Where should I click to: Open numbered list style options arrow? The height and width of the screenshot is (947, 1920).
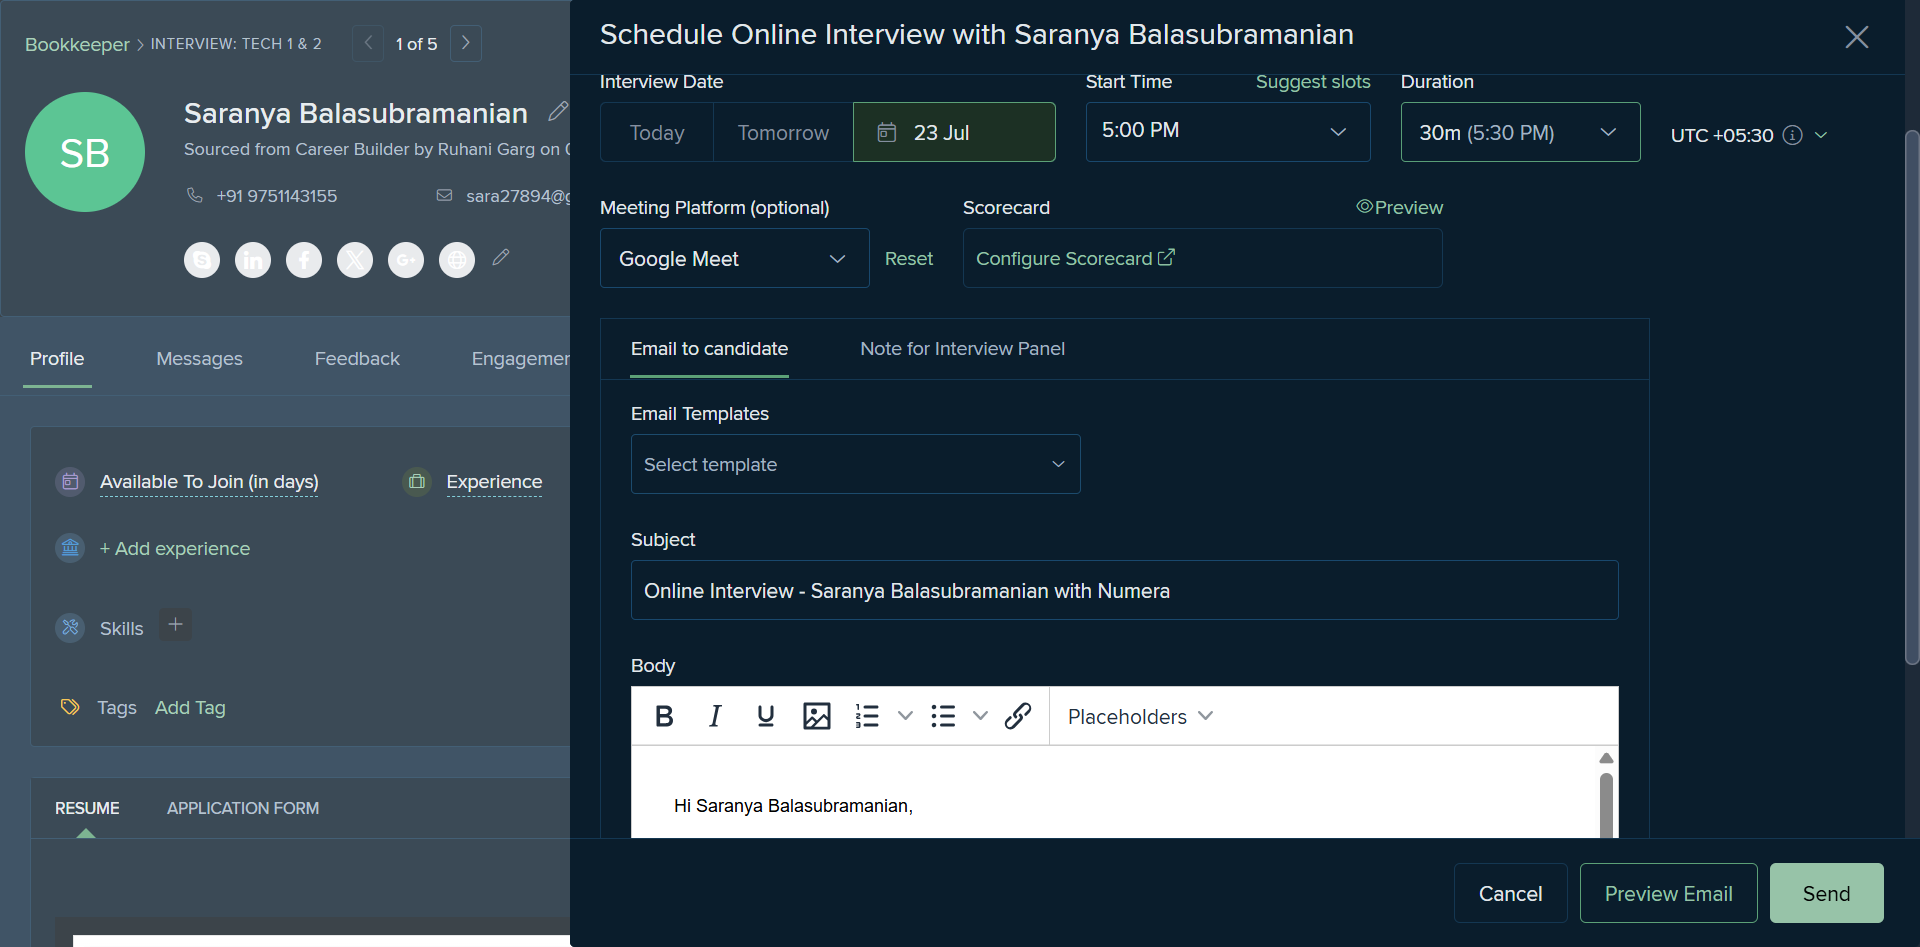point(905,716)
